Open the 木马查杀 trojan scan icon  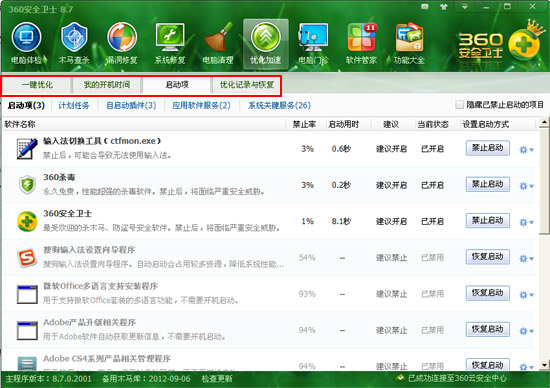coord(74,43)
